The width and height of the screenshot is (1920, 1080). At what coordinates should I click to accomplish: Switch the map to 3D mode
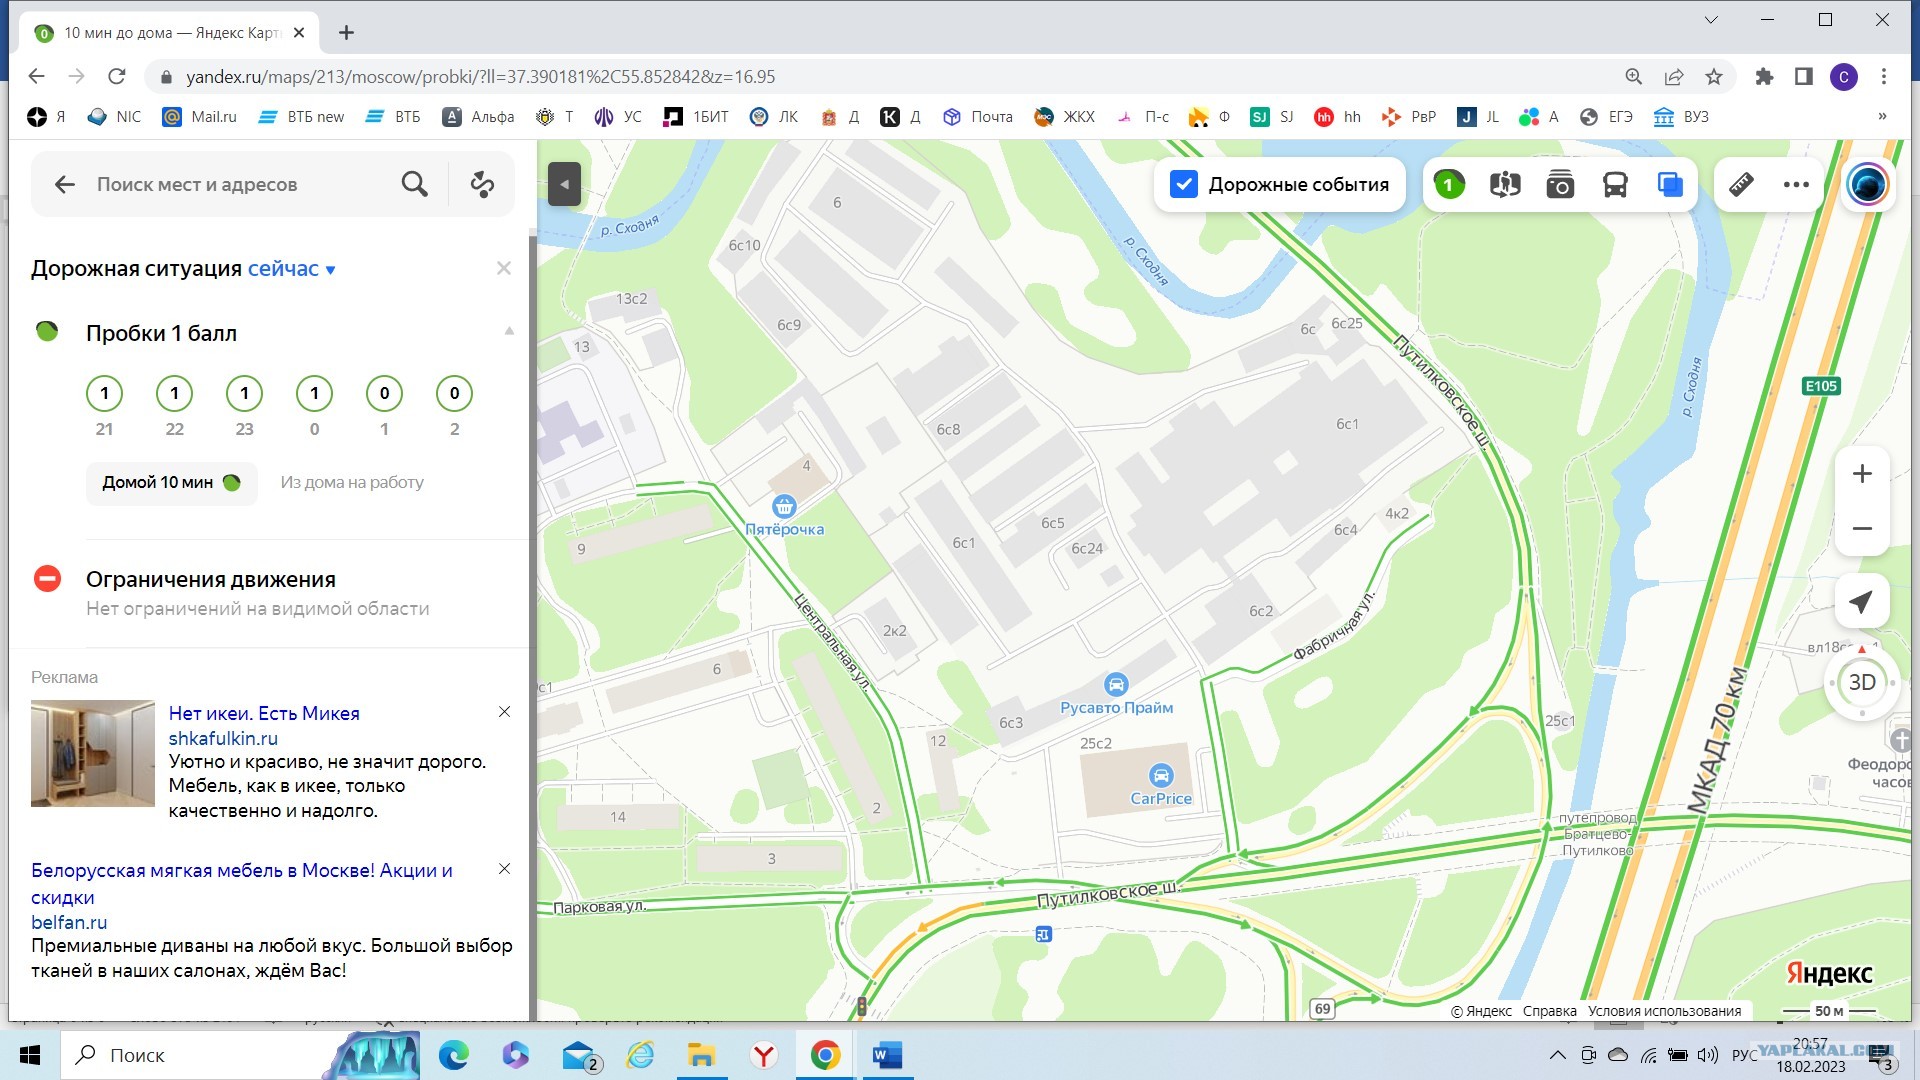click(x=1861, y=682)
